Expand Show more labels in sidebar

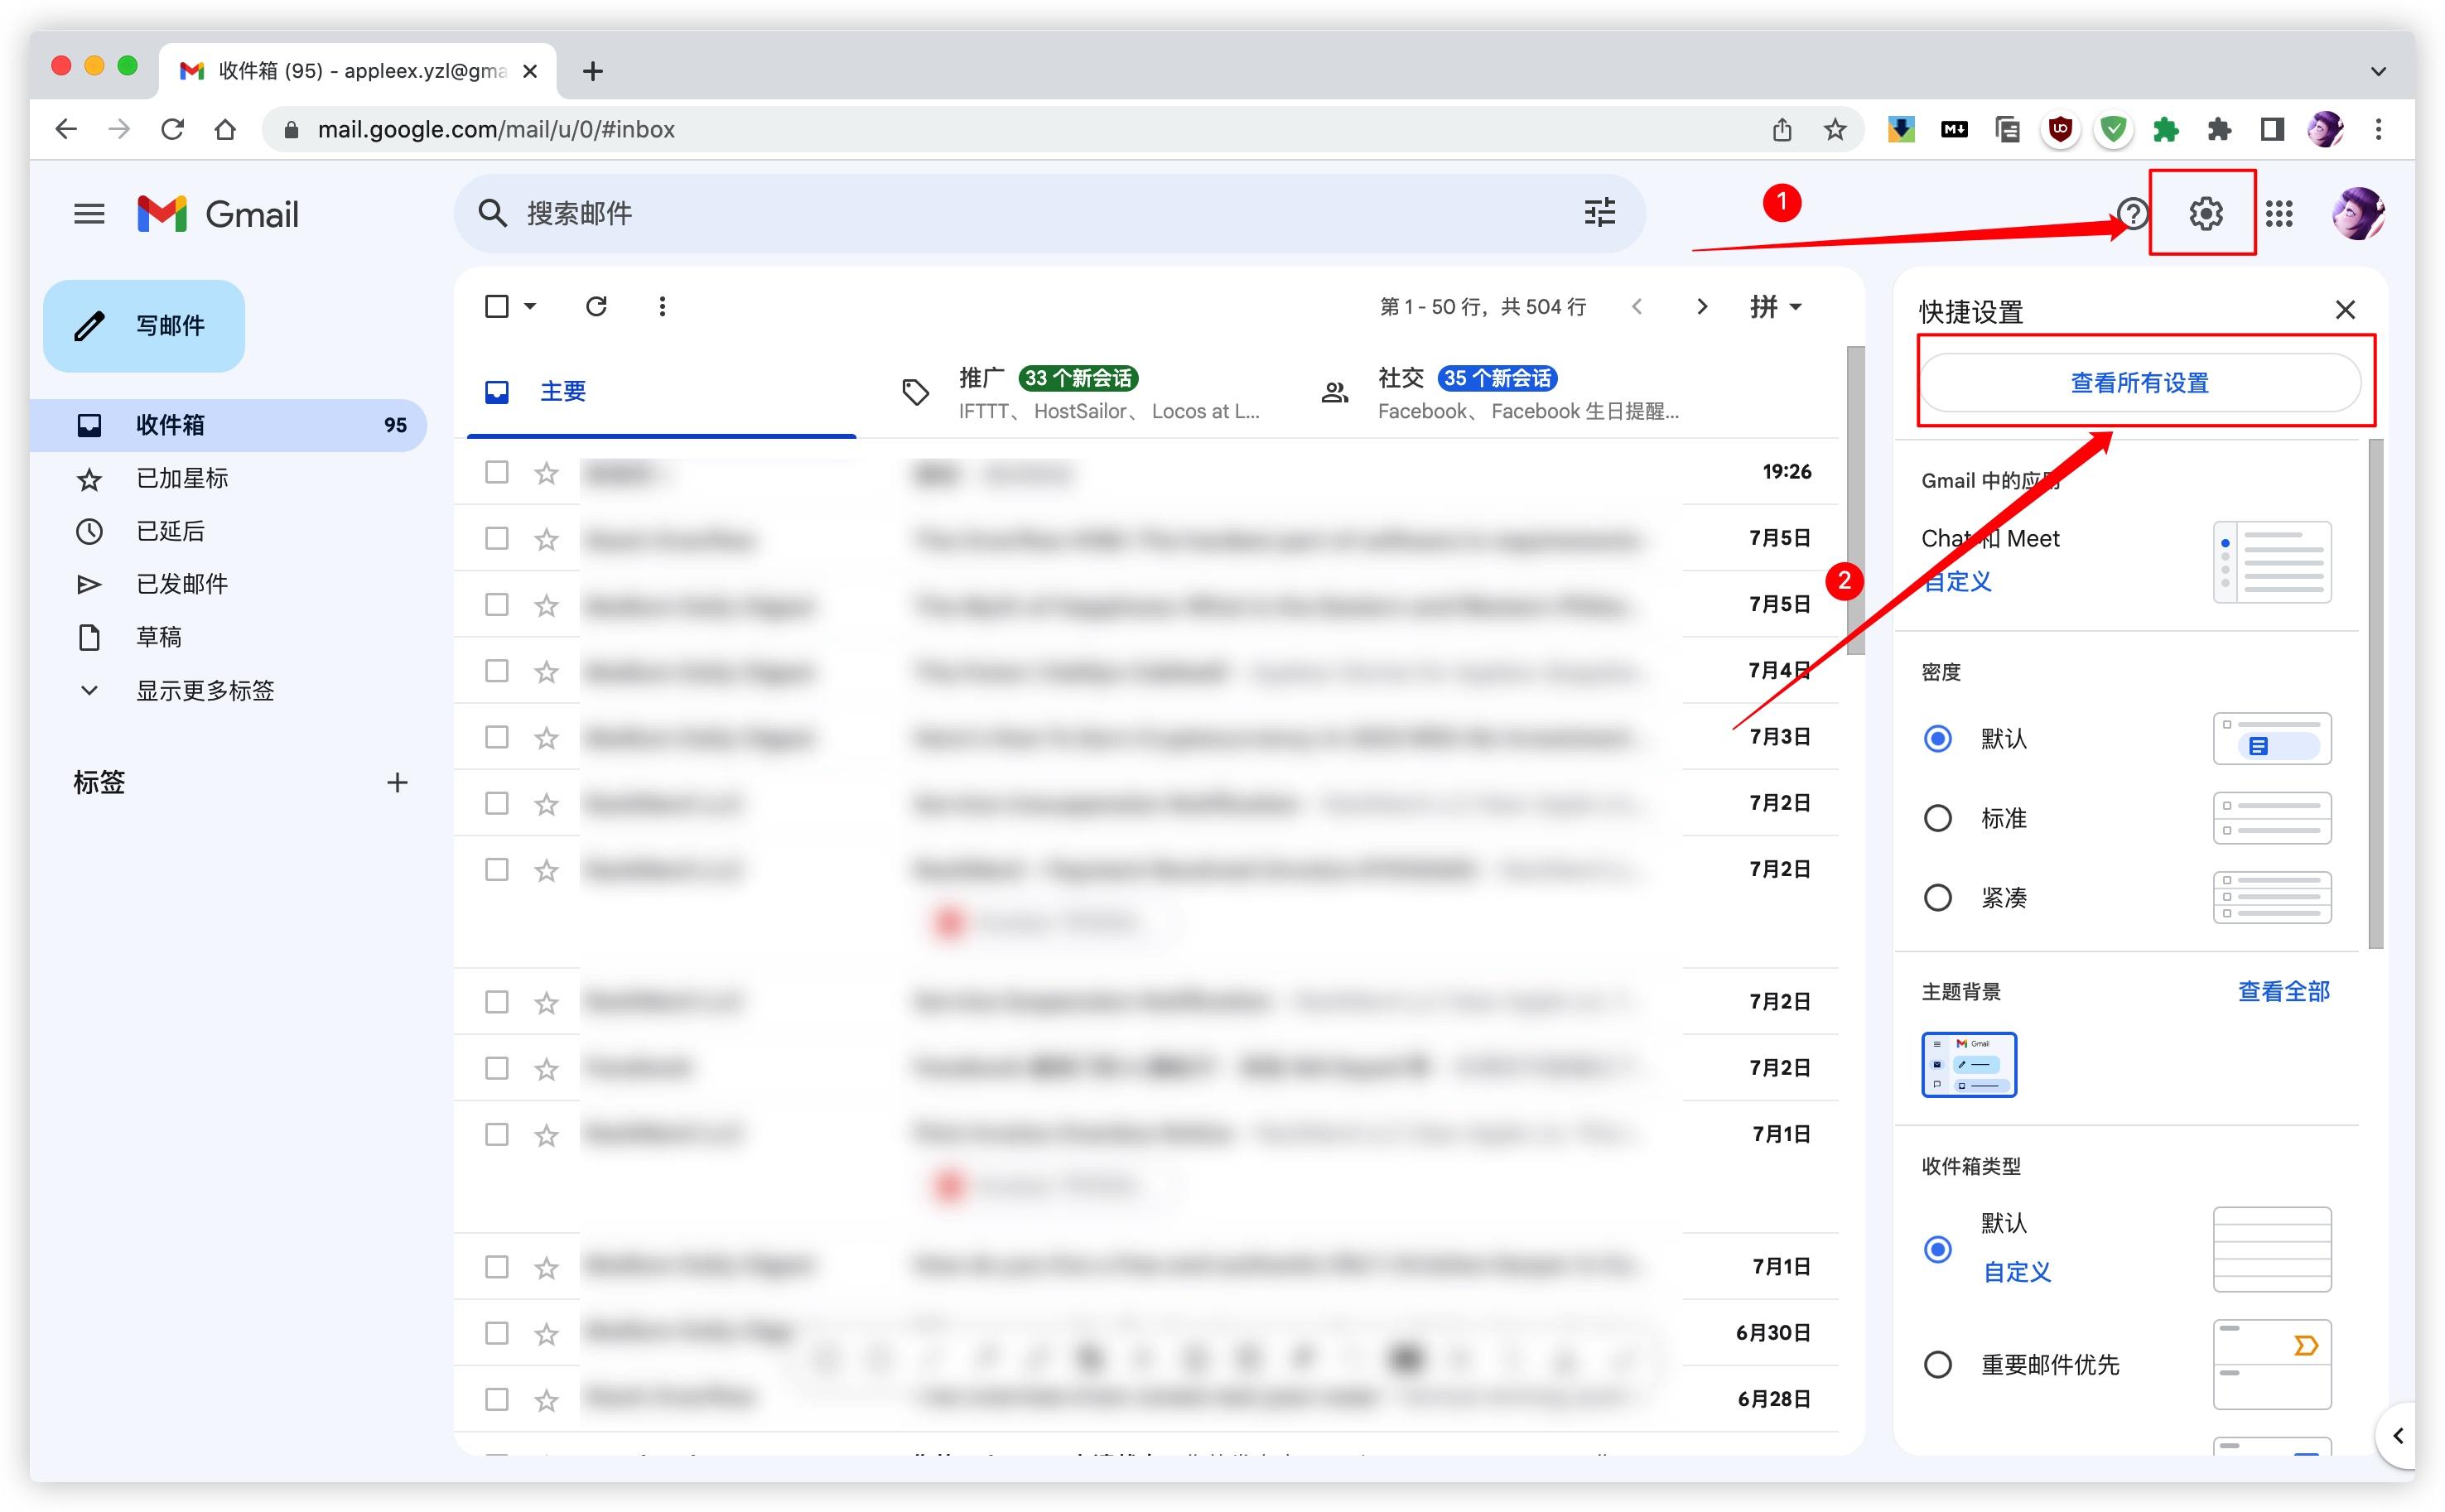point(204,690)
